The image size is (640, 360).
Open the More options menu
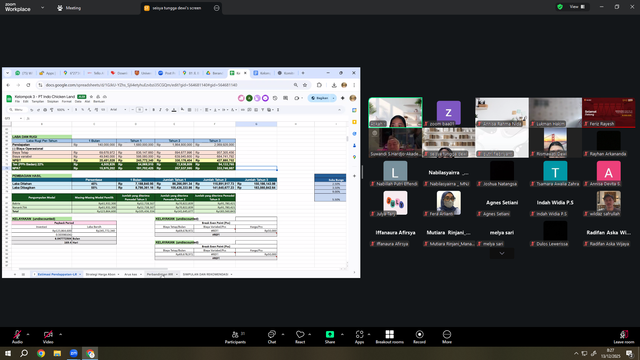pos(447,337)
